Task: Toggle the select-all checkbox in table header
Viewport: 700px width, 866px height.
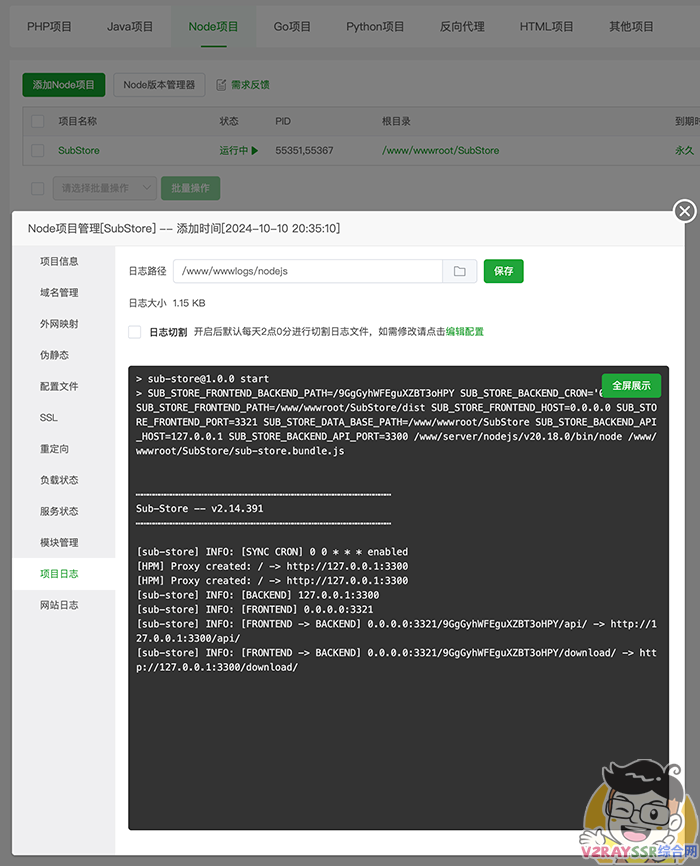Action: pos(38,121)
